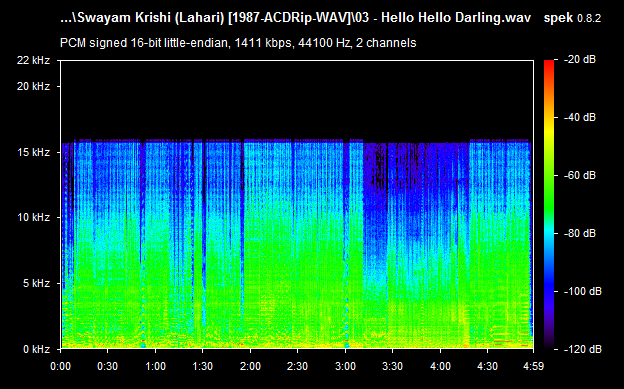Click the 1:00 time axis label
The width and height of the screenshot is (624, 389).
(155, 366)
